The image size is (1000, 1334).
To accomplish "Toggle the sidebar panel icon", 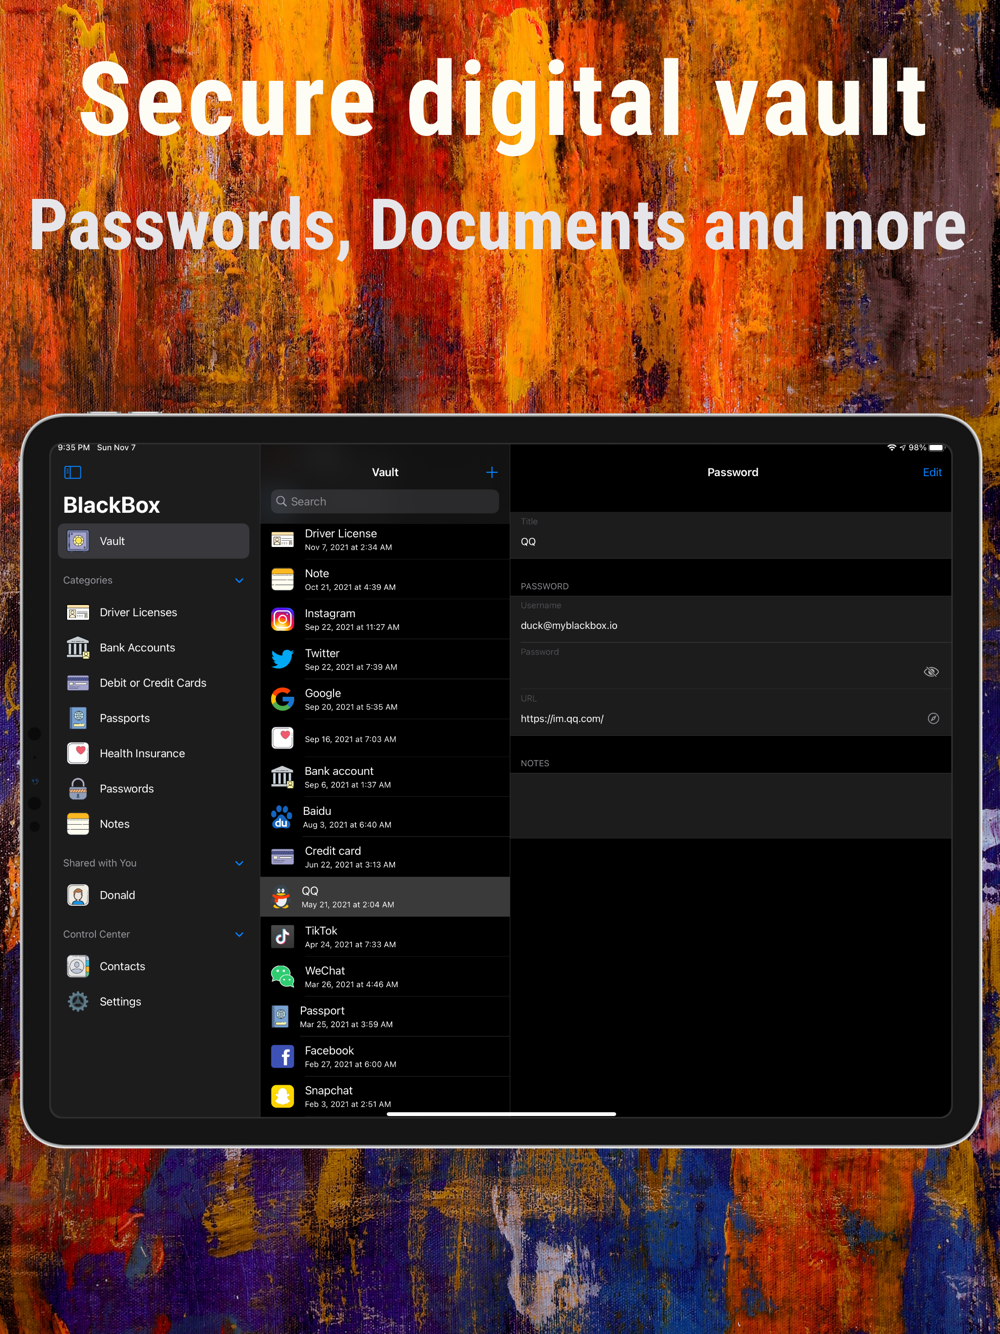I will (x=72, y=472).
